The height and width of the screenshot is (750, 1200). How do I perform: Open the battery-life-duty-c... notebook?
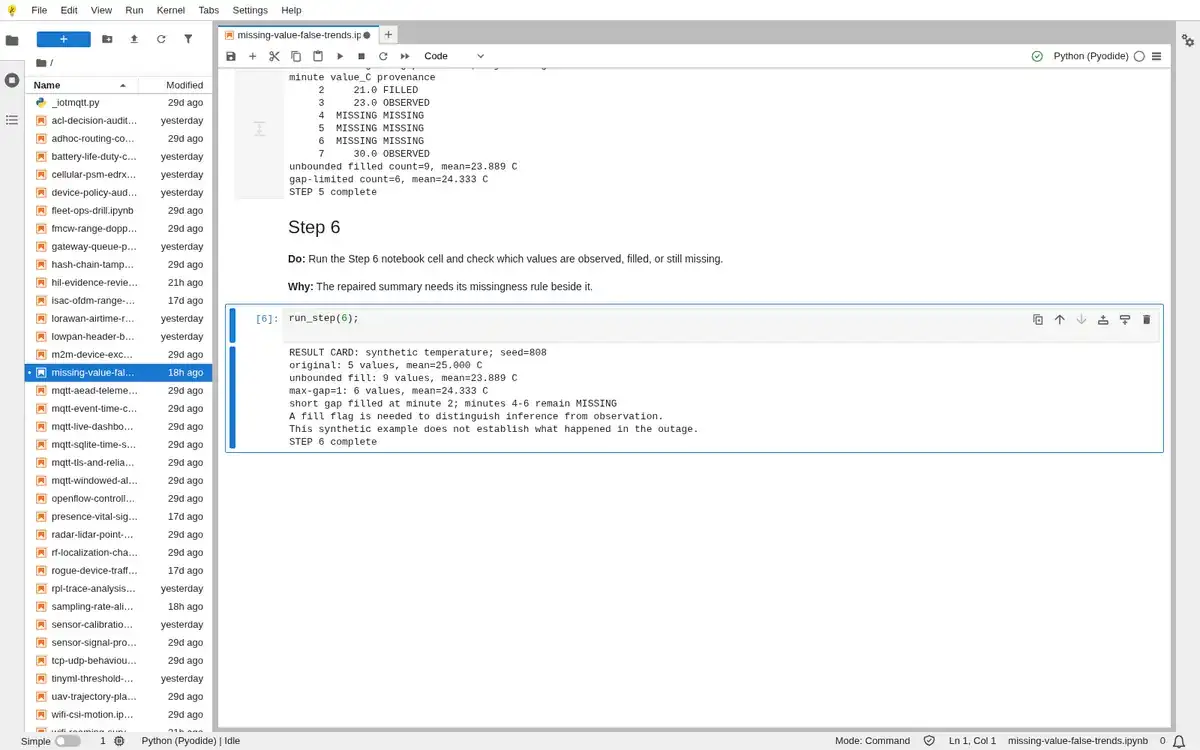coord(118,156)
